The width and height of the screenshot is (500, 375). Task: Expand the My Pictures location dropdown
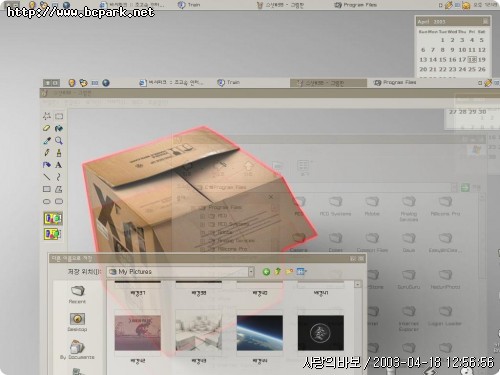(x=251, y=272)
